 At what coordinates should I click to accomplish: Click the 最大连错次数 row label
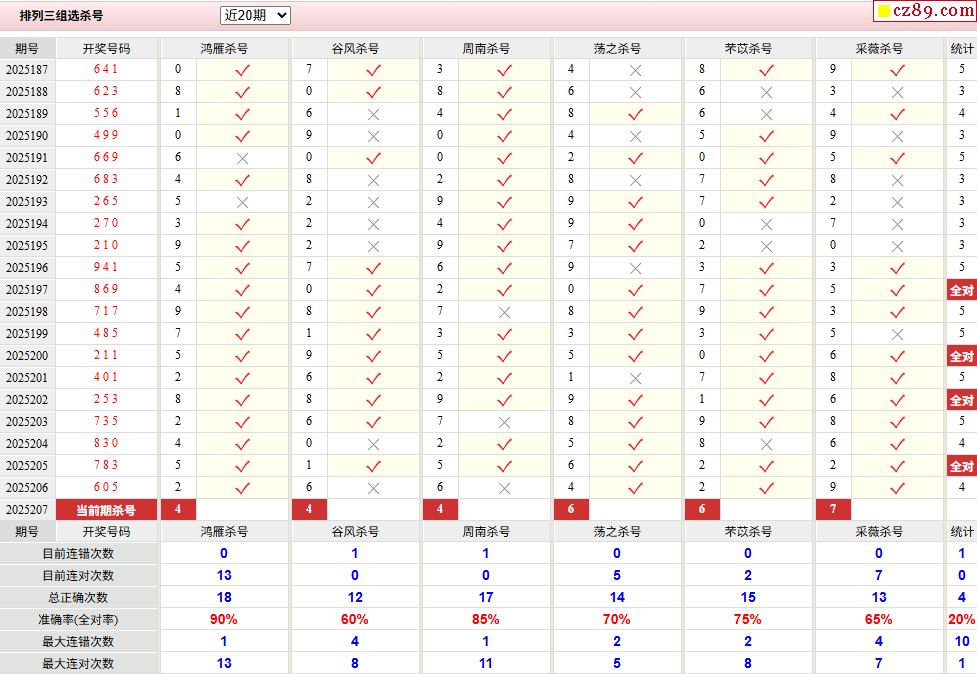tap(78, 642)
